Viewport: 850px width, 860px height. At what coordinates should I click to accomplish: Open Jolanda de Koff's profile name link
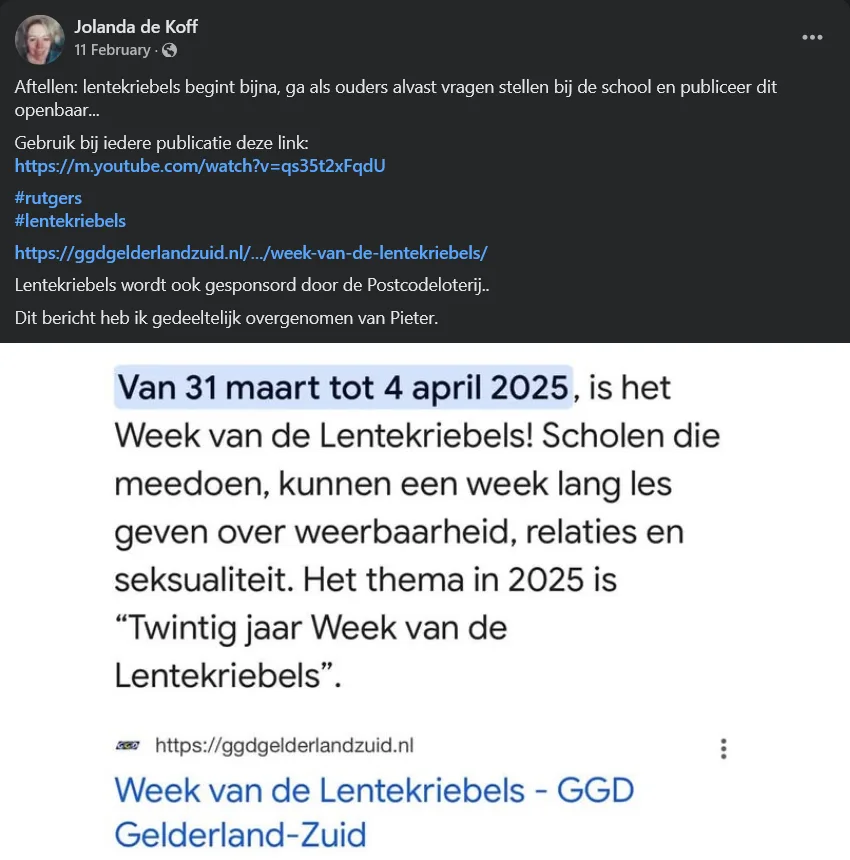[136, 26]
